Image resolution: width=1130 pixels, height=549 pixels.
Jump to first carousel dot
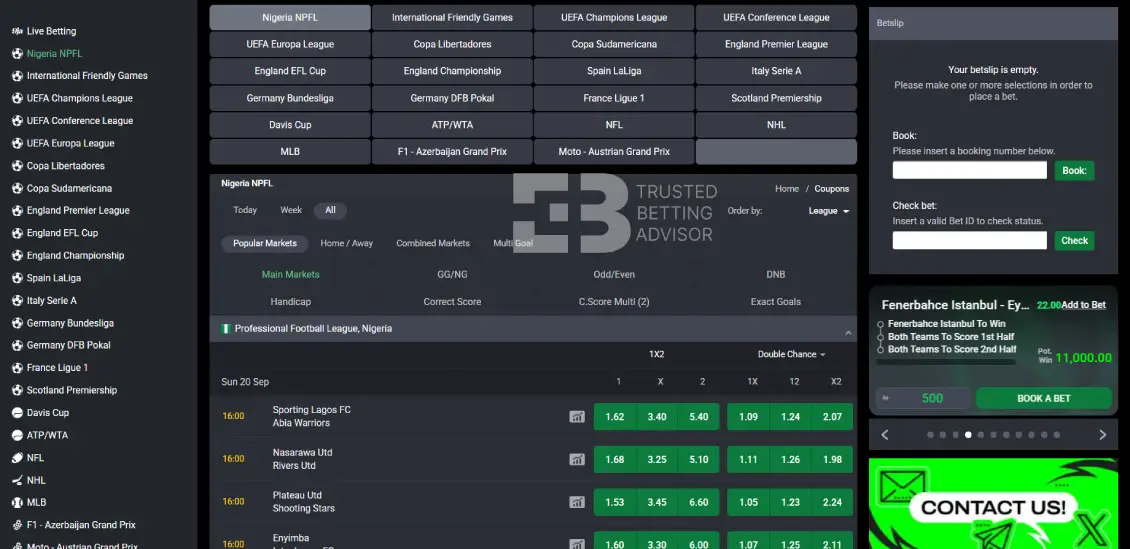click(x=930, y=435)
